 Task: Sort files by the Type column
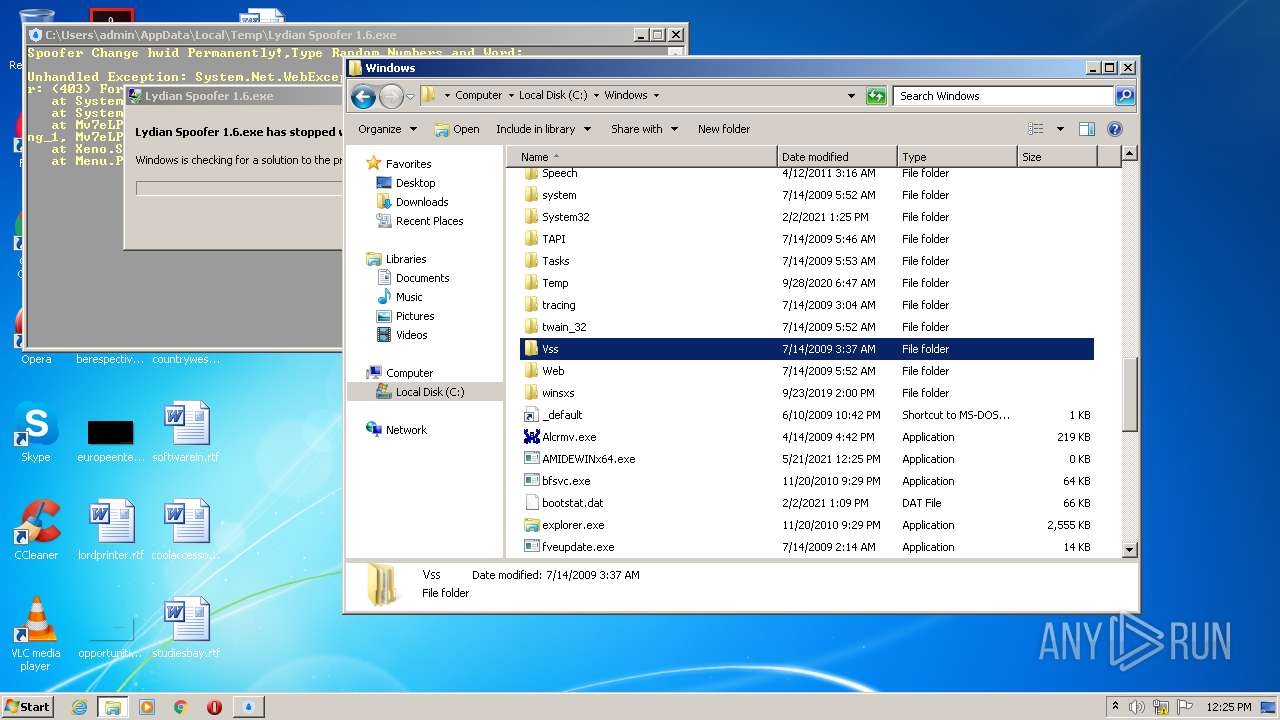[957, 157]
